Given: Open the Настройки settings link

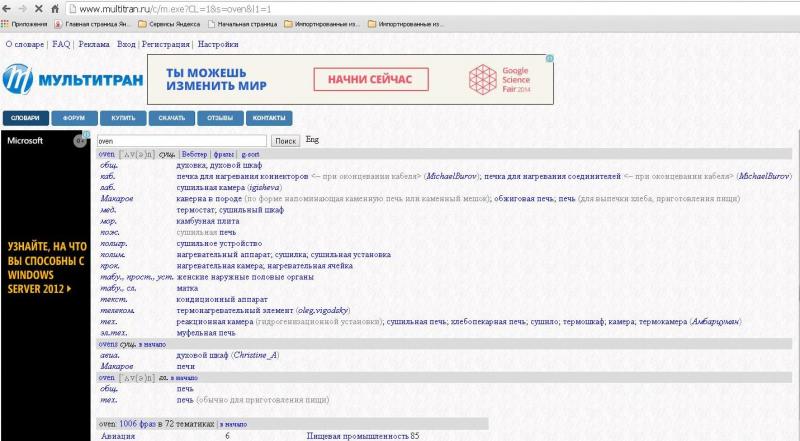Looking at the screenshot, I should [218, 45].
